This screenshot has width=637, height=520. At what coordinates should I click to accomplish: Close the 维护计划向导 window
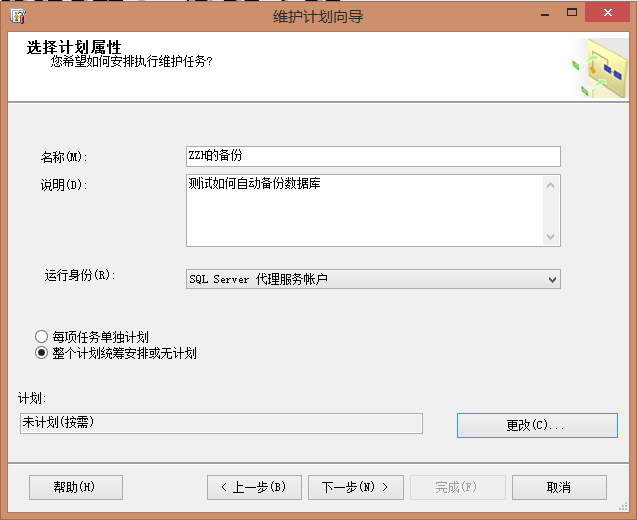(x=607, y=13)
